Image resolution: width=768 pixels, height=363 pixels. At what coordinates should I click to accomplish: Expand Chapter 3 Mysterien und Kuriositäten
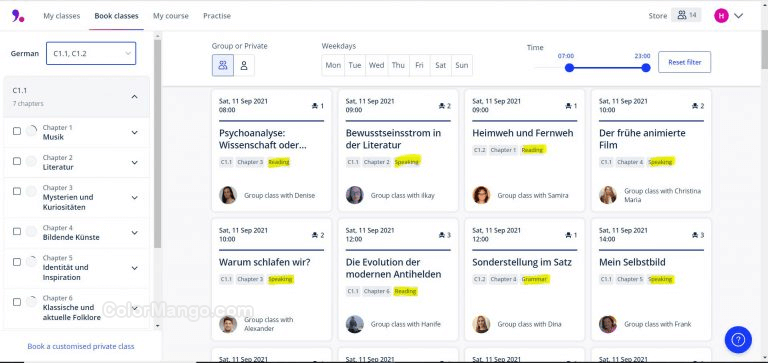click(135, 197)
